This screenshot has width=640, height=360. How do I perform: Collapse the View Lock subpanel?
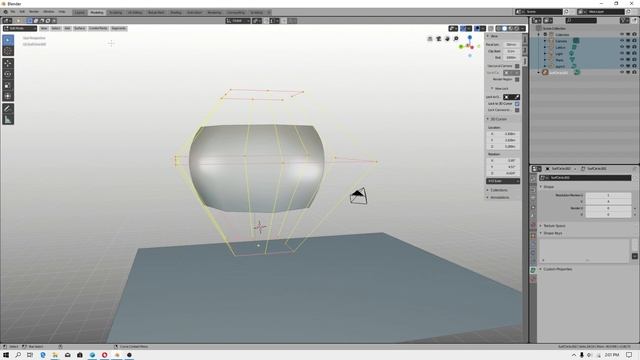pos(492,89)
